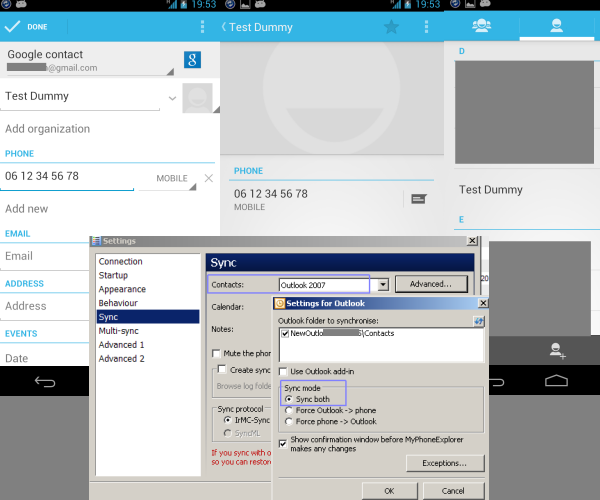Screen dimensions: 600x500
Task: Click OK in Settings for Outlook
Action: pos(390,491)
